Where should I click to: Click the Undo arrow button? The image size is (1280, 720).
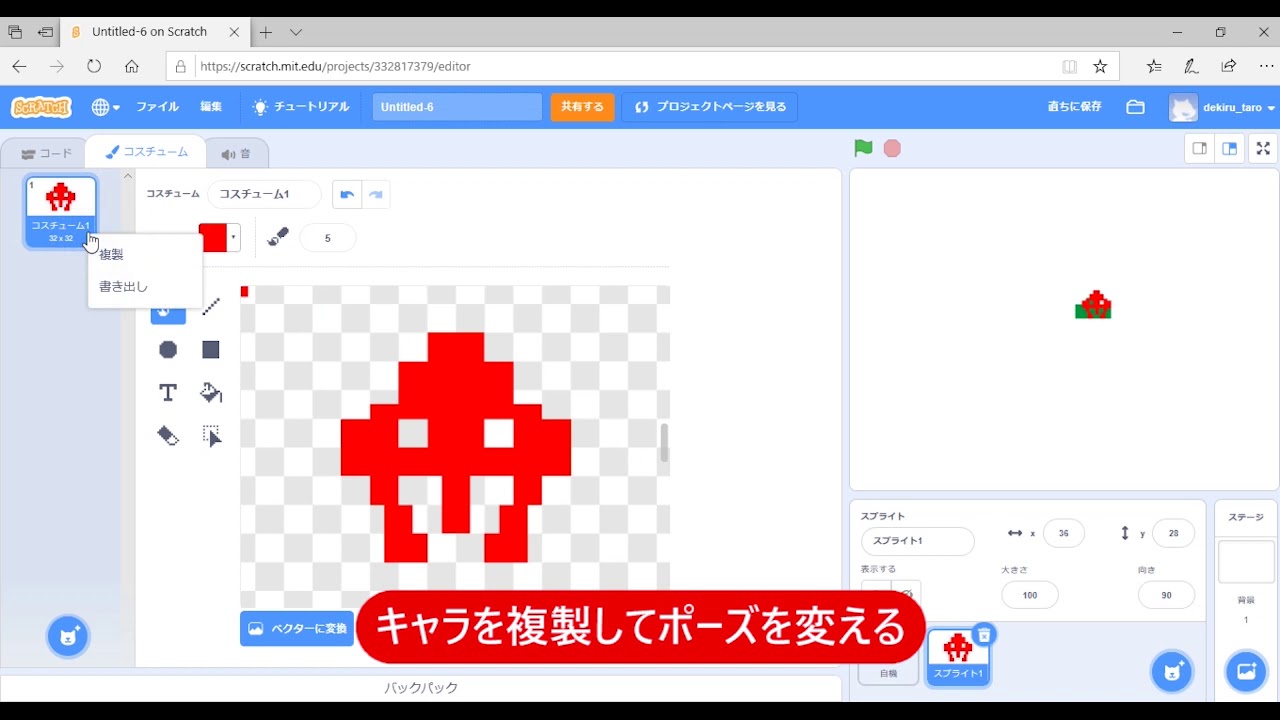347,194
